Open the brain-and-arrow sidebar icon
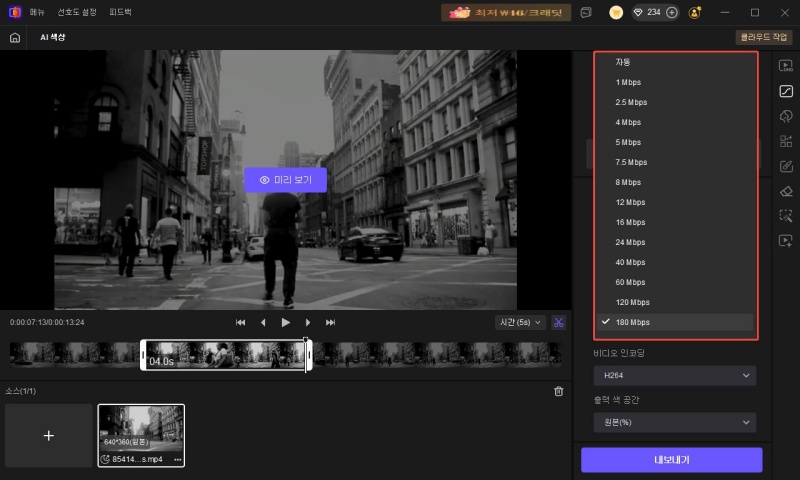The width and height of the screenshot is (800, 480). pos(786,116)
